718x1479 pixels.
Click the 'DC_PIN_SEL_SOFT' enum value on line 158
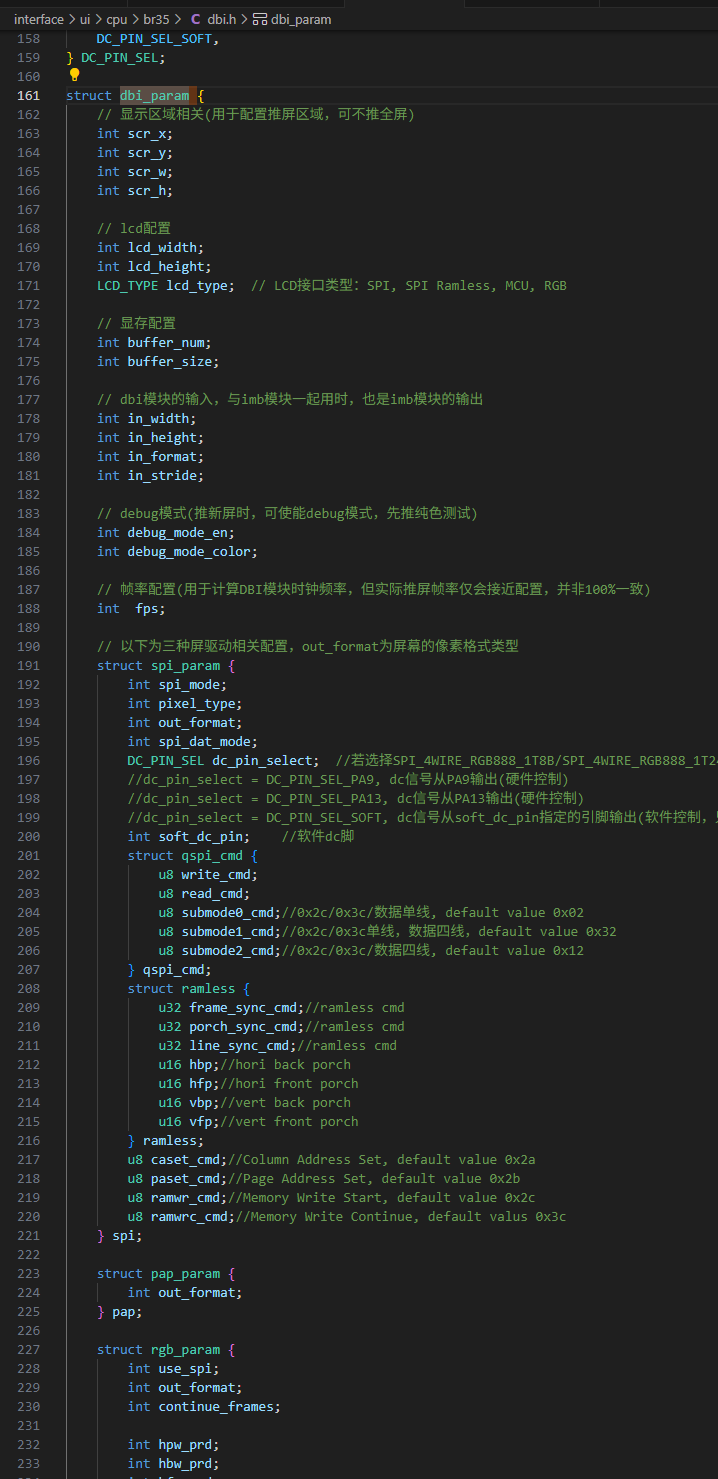(154, 39)
